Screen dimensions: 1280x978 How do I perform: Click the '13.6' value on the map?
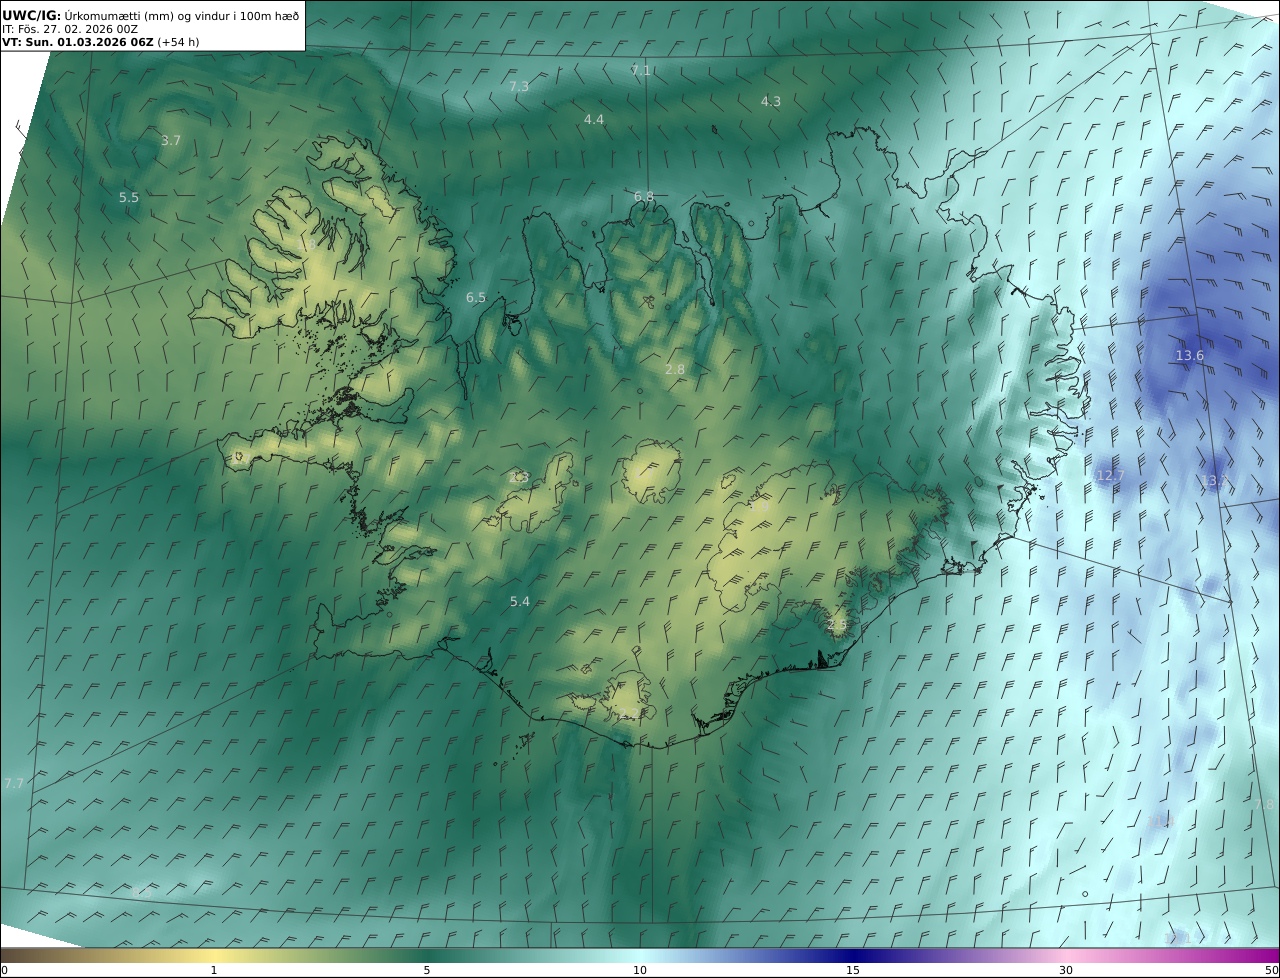point(1189,356)
